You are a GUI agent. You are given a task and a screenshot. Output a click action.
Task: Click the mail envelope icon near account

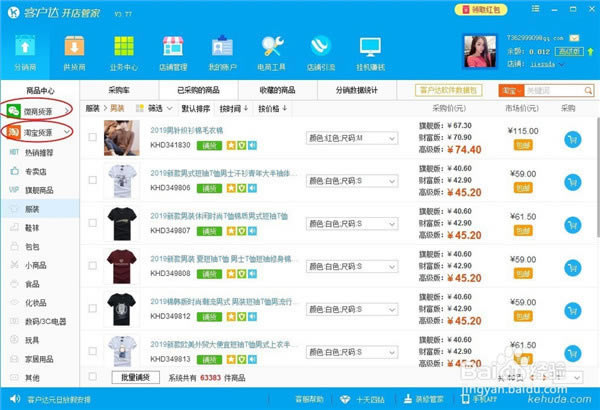(x=574, y=38)
